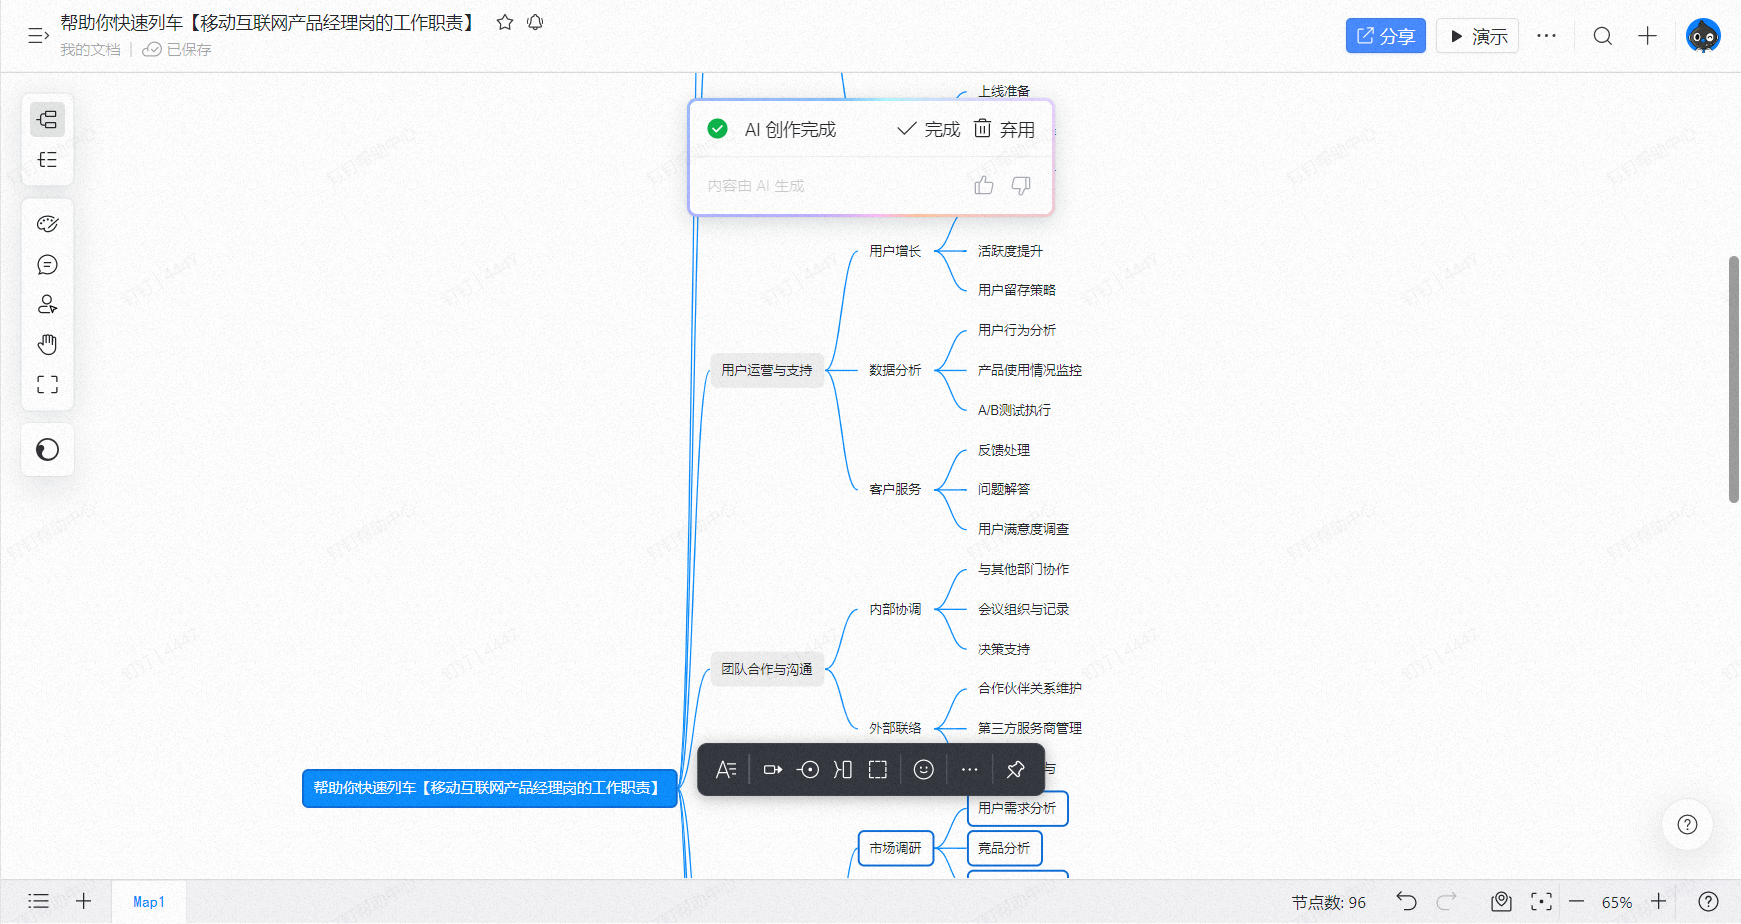Switch to Map1 sheet tab
Screen dimensions: 1741x924
tap(149, 902)
